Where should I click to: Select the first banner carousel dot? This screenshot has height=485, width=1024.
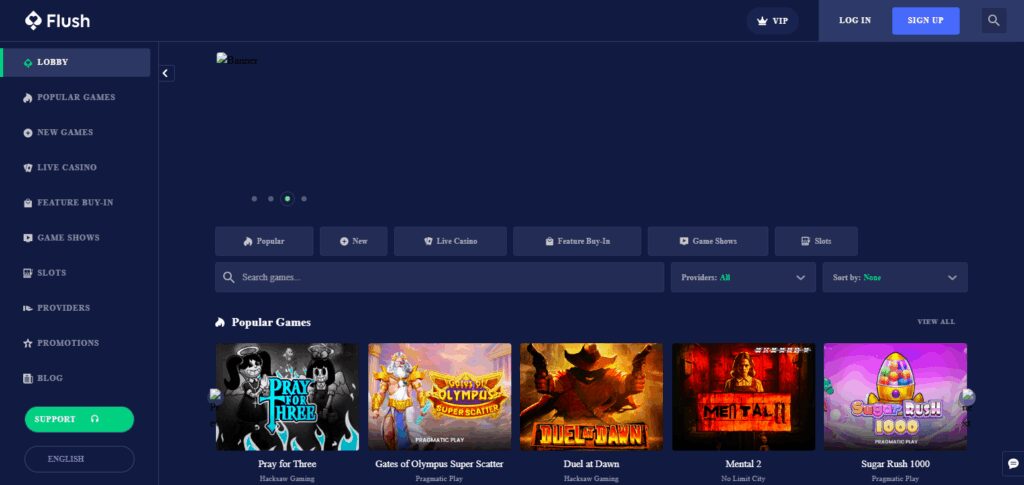point(254,198)
